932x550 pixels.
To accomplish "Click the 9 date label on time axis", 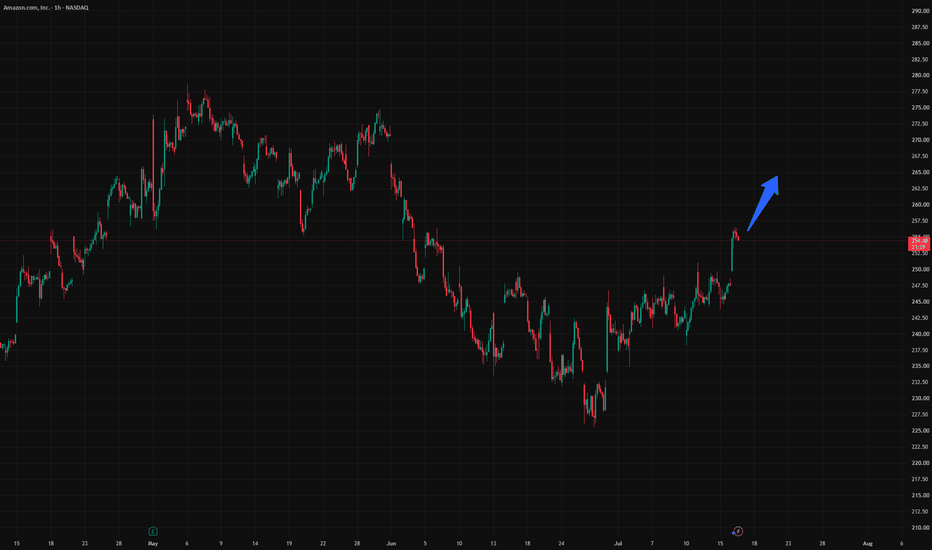I will tap(221, 543).
